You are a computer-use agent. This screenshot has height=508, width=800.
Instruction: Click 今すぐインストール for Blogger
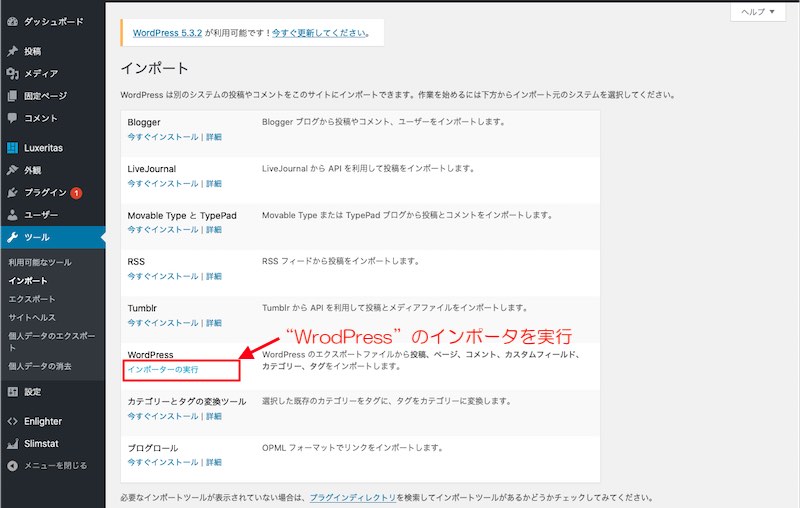163,137
